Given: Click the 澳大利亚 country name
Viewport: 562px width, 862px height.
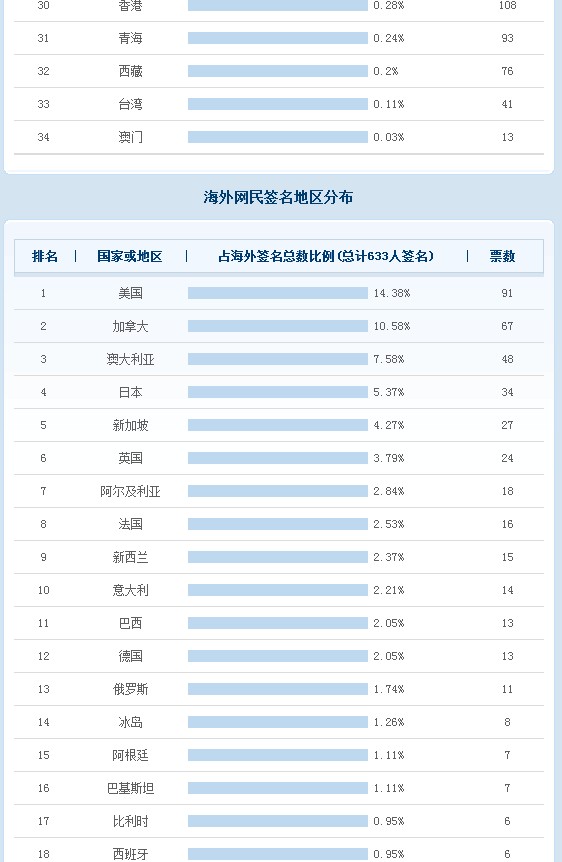Looking at the screenshot, I should pos(130,359).
